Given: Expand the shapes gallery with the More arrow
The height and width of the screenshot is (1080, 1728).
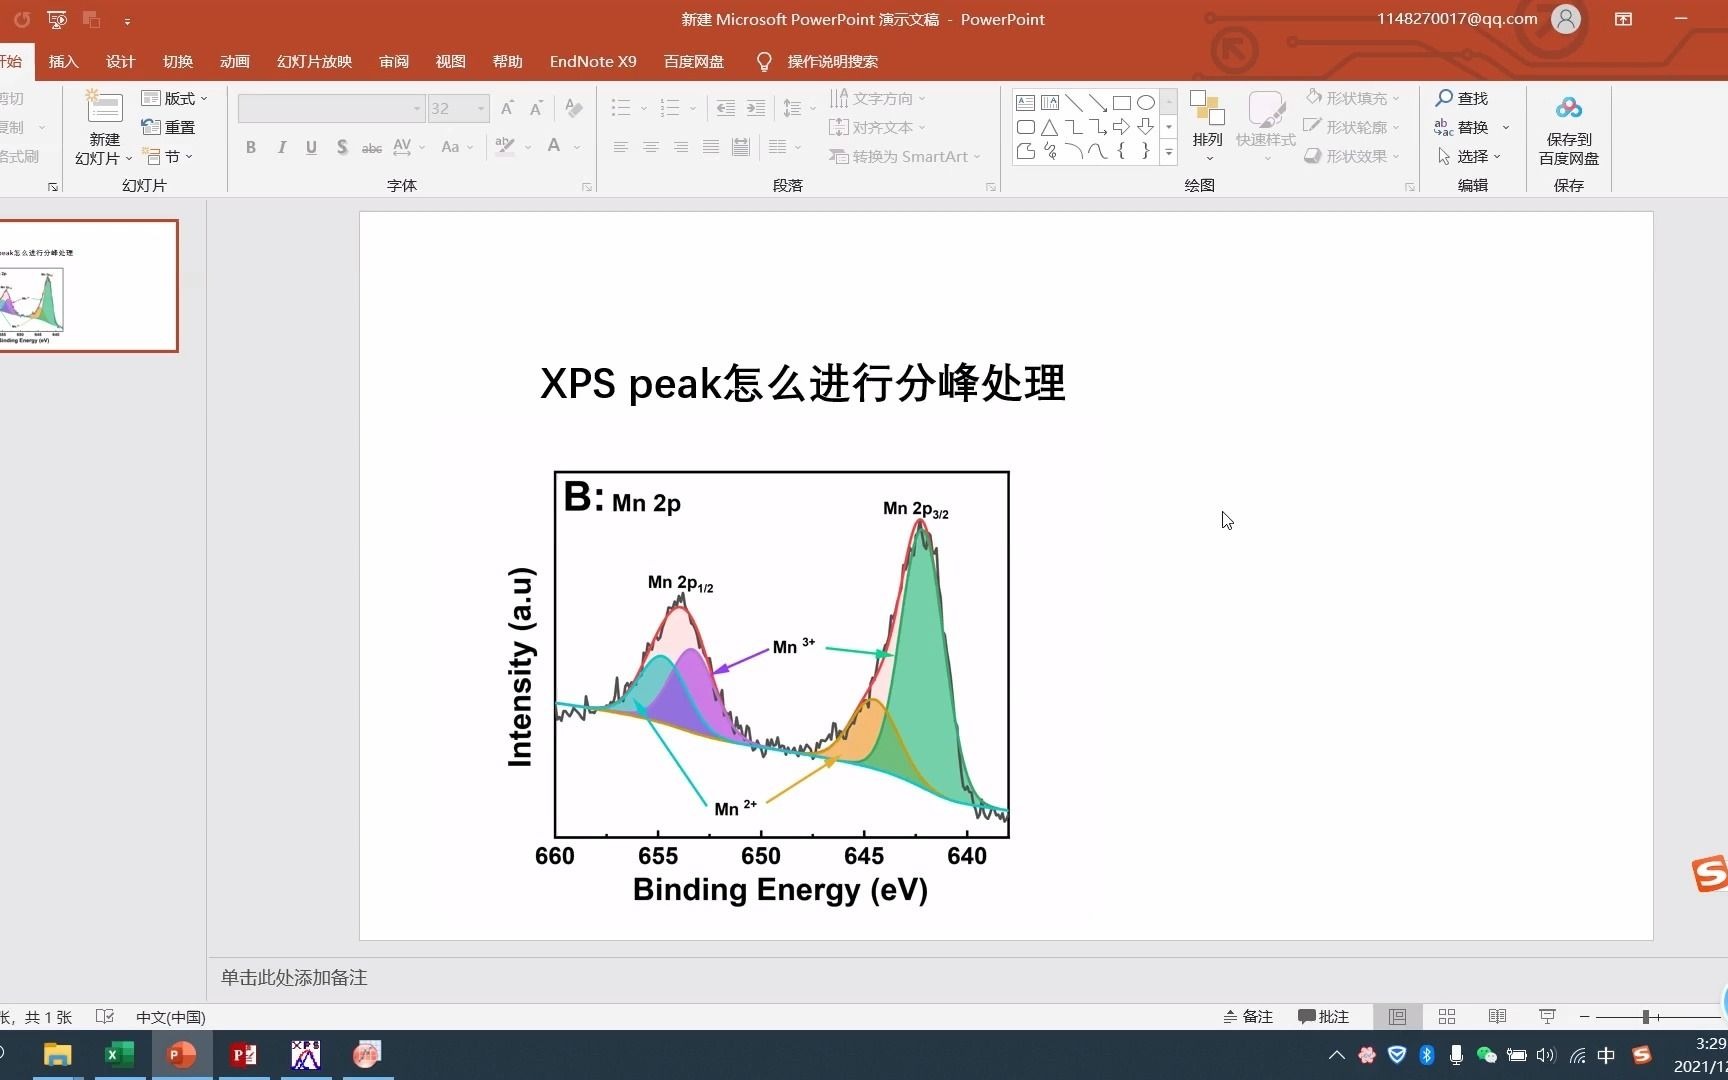Looking at the screenshot, I should tap(1168, 152).
